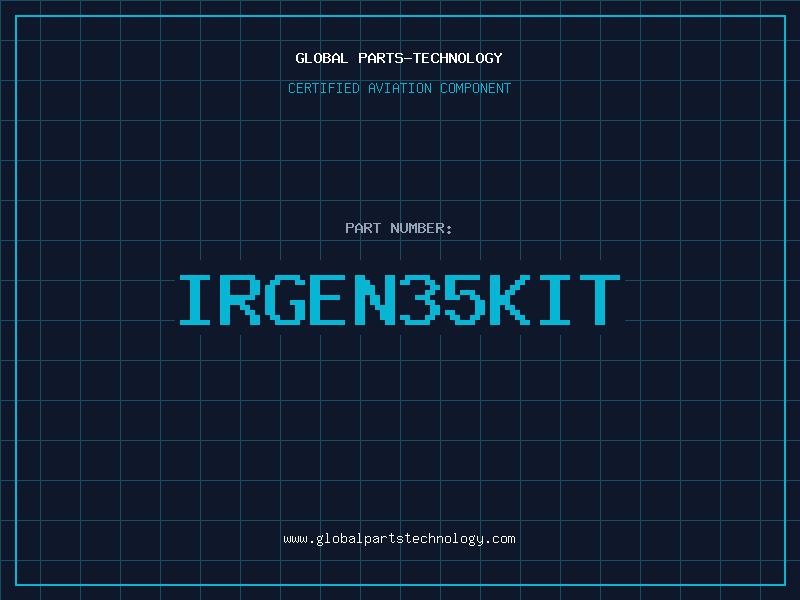Click the PART NUMBER: label

pyautogui.click(x=398, y=228)
